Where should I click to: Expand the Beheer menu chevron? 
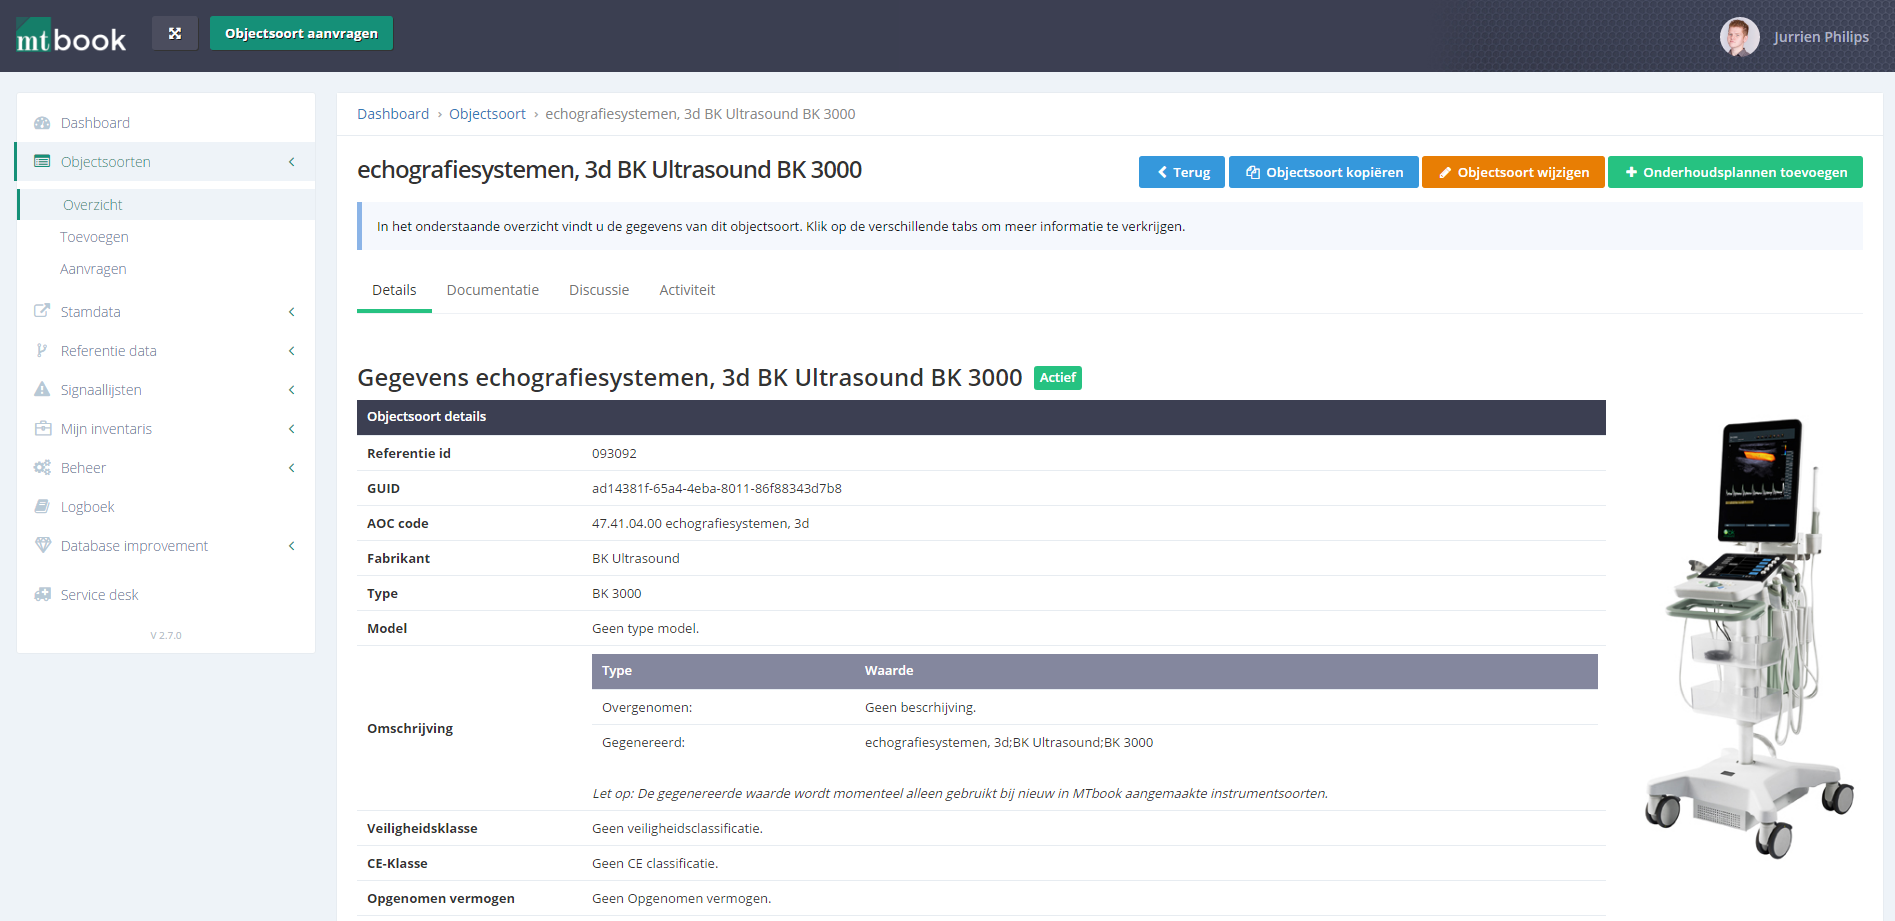[x=292, y=468]
